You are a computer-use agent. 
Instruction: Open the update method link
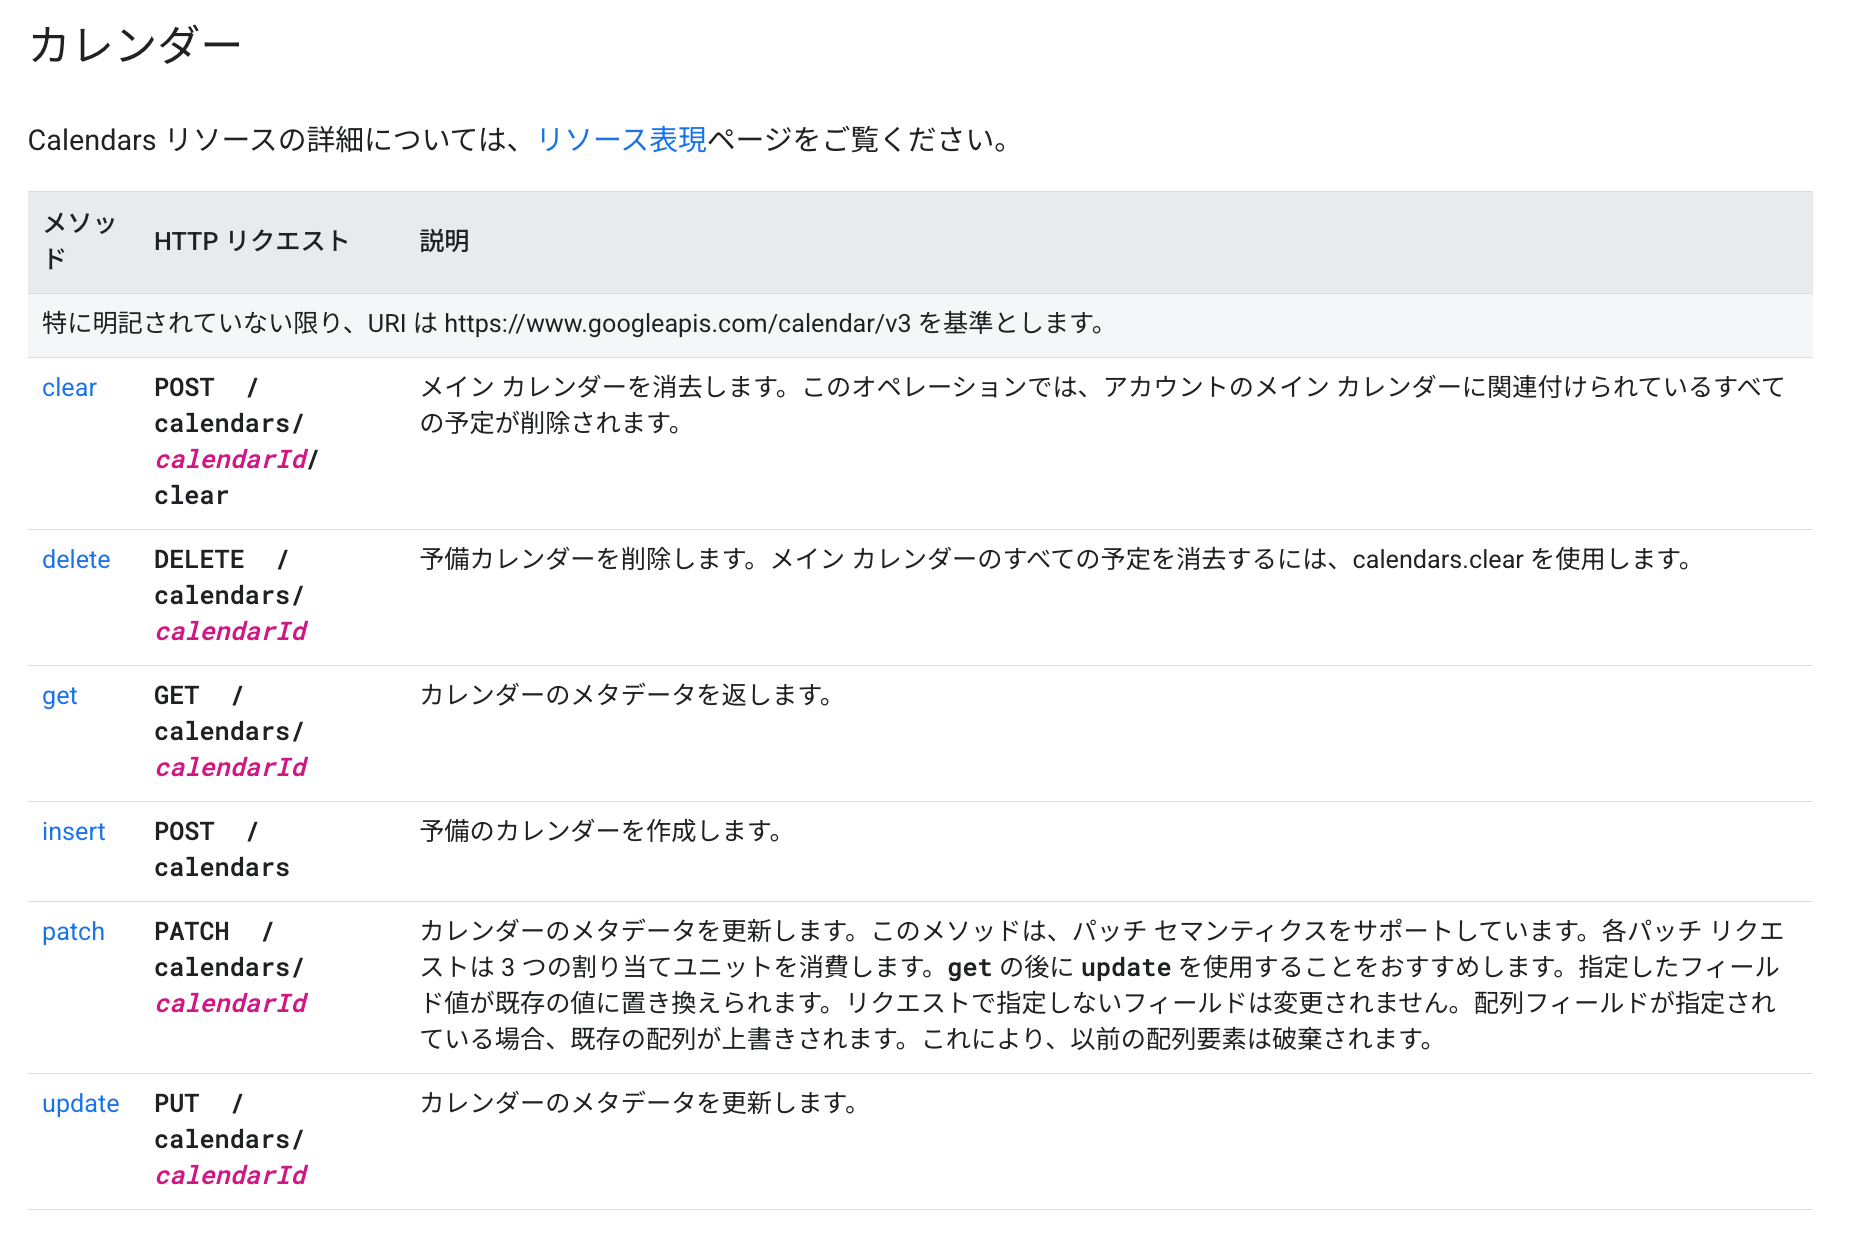[x=80, y=1104]
